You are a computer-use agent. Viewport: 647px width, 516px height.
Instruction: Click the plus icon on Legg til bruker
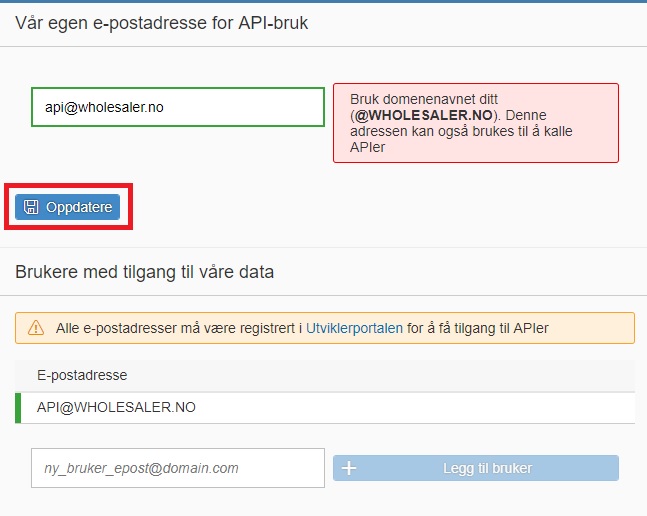(350, 468)
